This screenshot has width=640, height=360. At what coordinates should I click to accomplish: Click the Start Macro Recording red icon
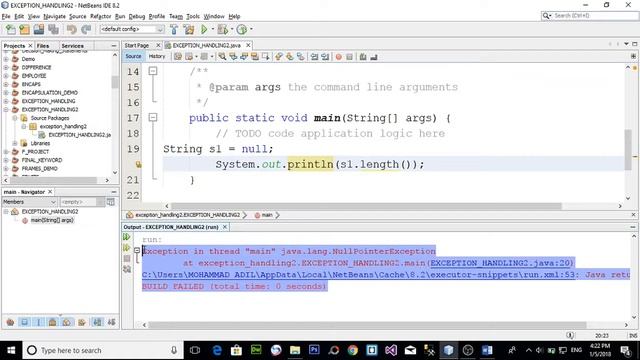338,57
